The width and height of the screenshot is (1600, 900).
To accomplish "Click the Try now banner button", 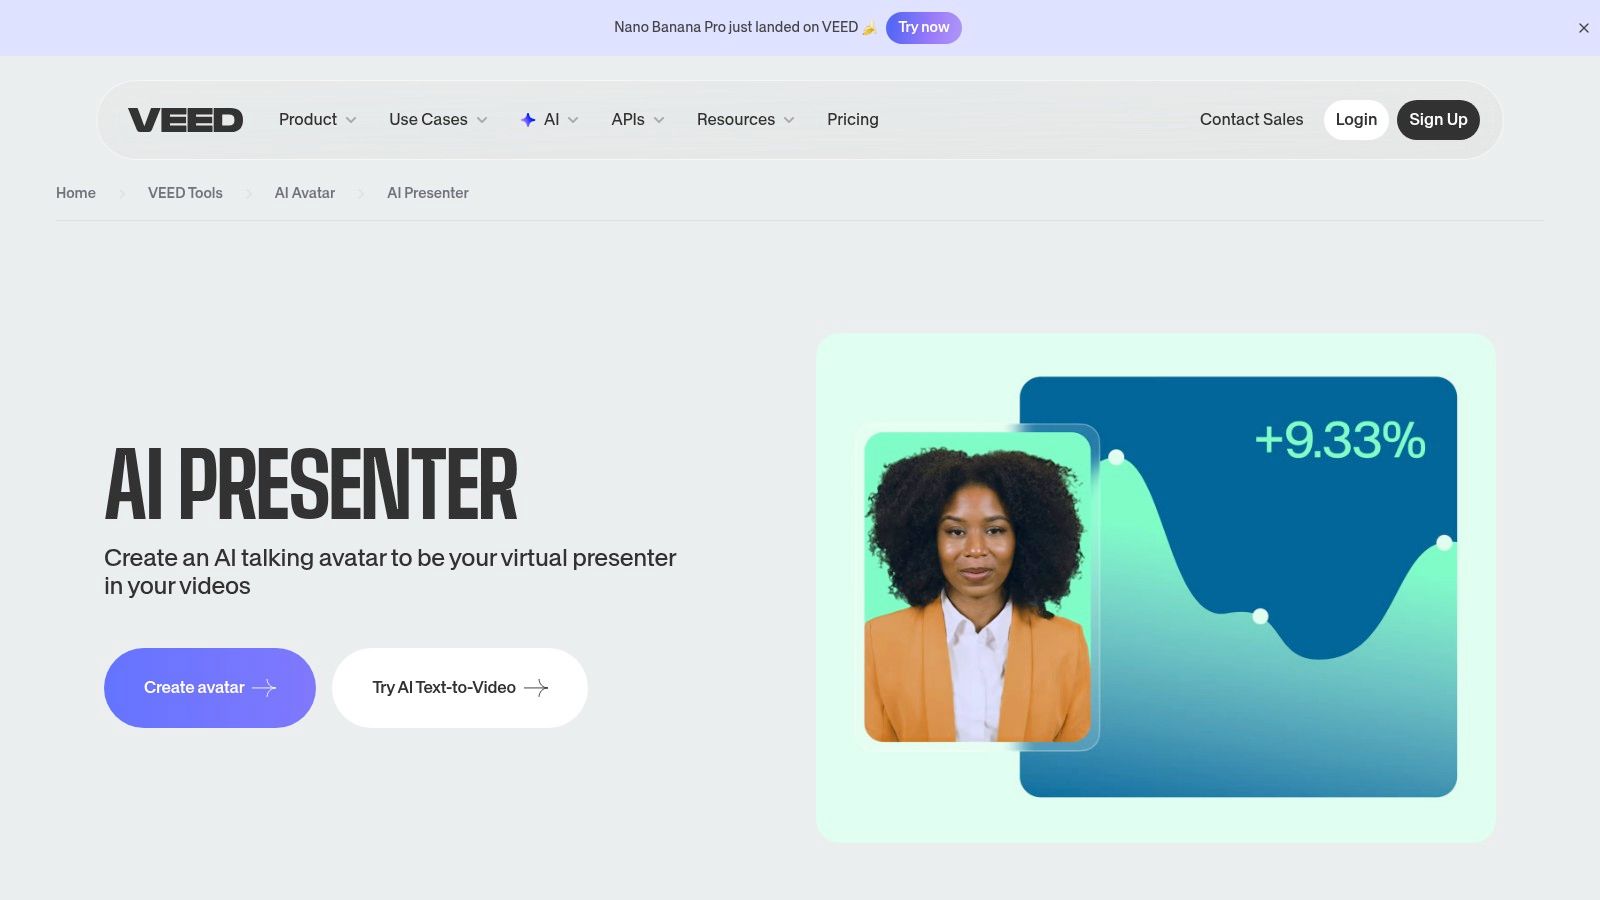I will pyautogui.click(x=923, y=27).
